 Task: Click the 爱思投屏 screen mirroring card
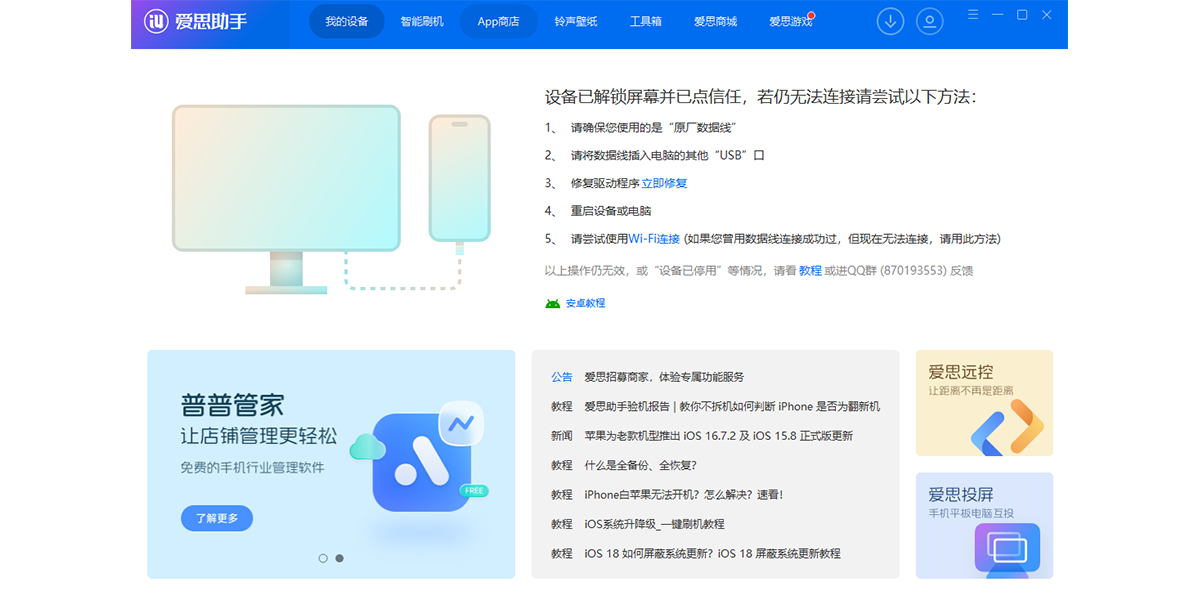tap(984, 525)
